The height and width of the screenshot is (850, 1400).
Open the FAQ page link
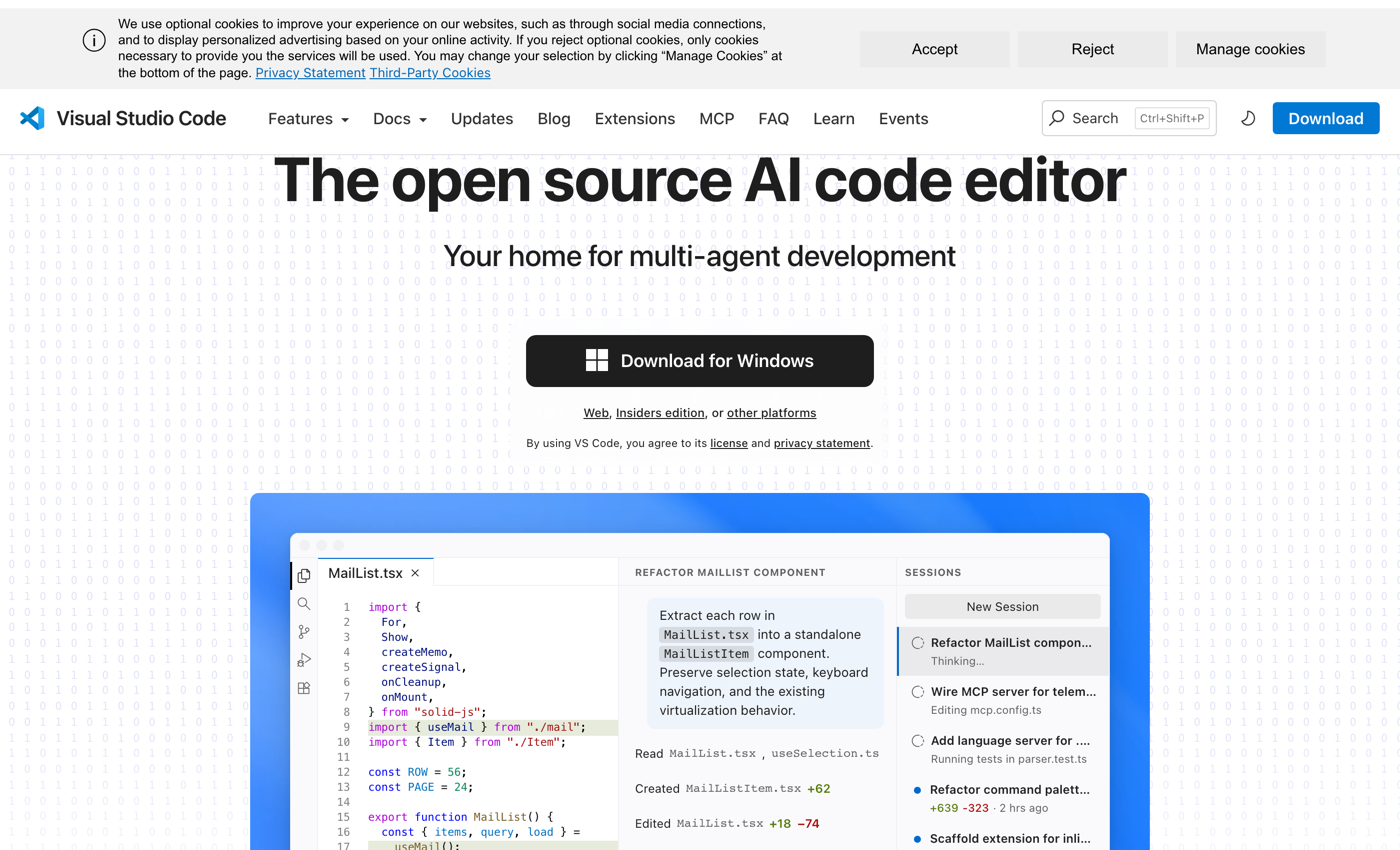tap(774, 118)
